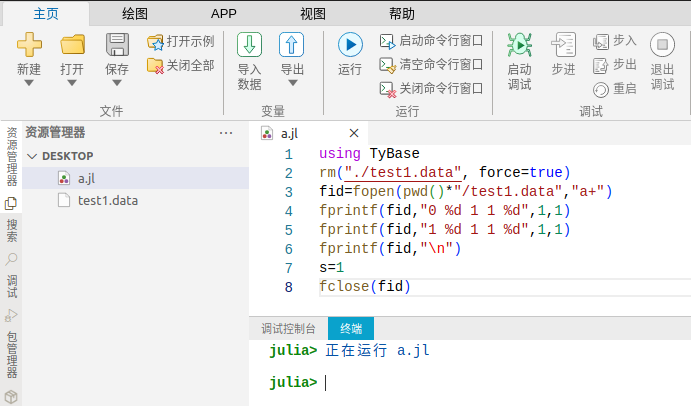Open the 视图 ribbon tab

coord(312,14)
